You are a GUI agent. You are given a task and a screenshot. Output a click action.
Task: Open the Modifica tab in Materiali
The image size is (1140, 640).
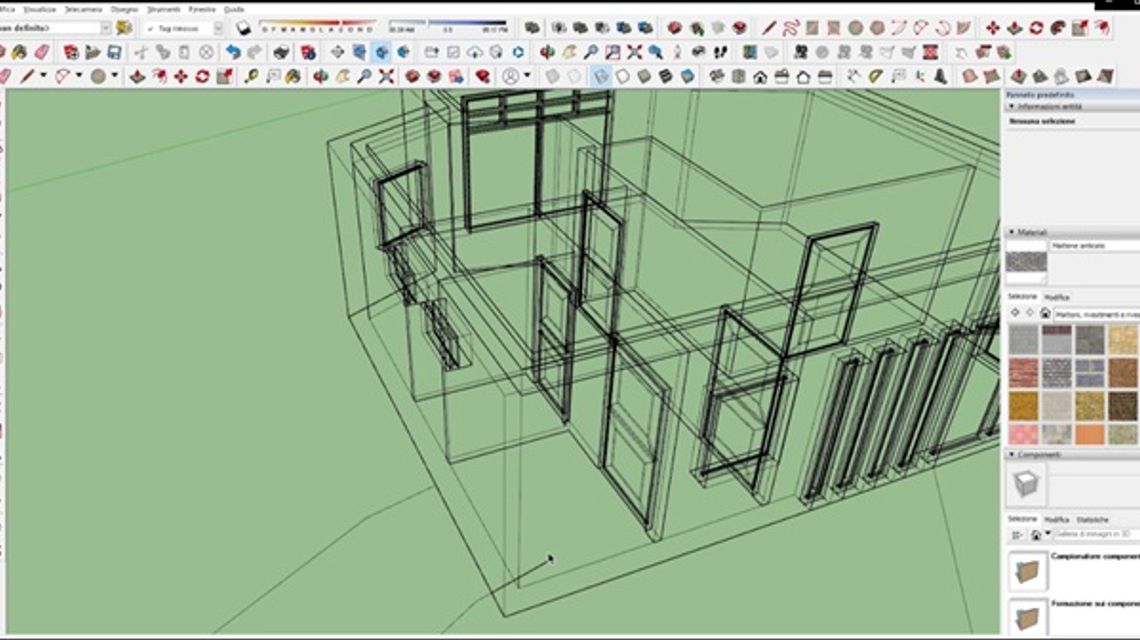(1056, 297)
